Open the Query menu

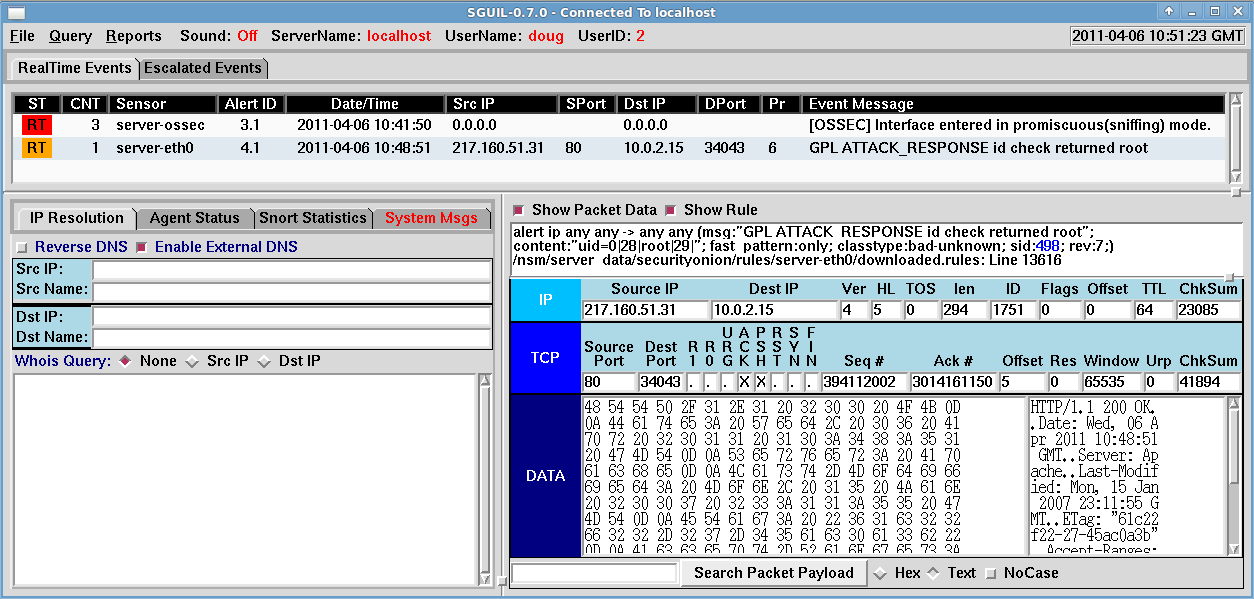tap(70, 36)
